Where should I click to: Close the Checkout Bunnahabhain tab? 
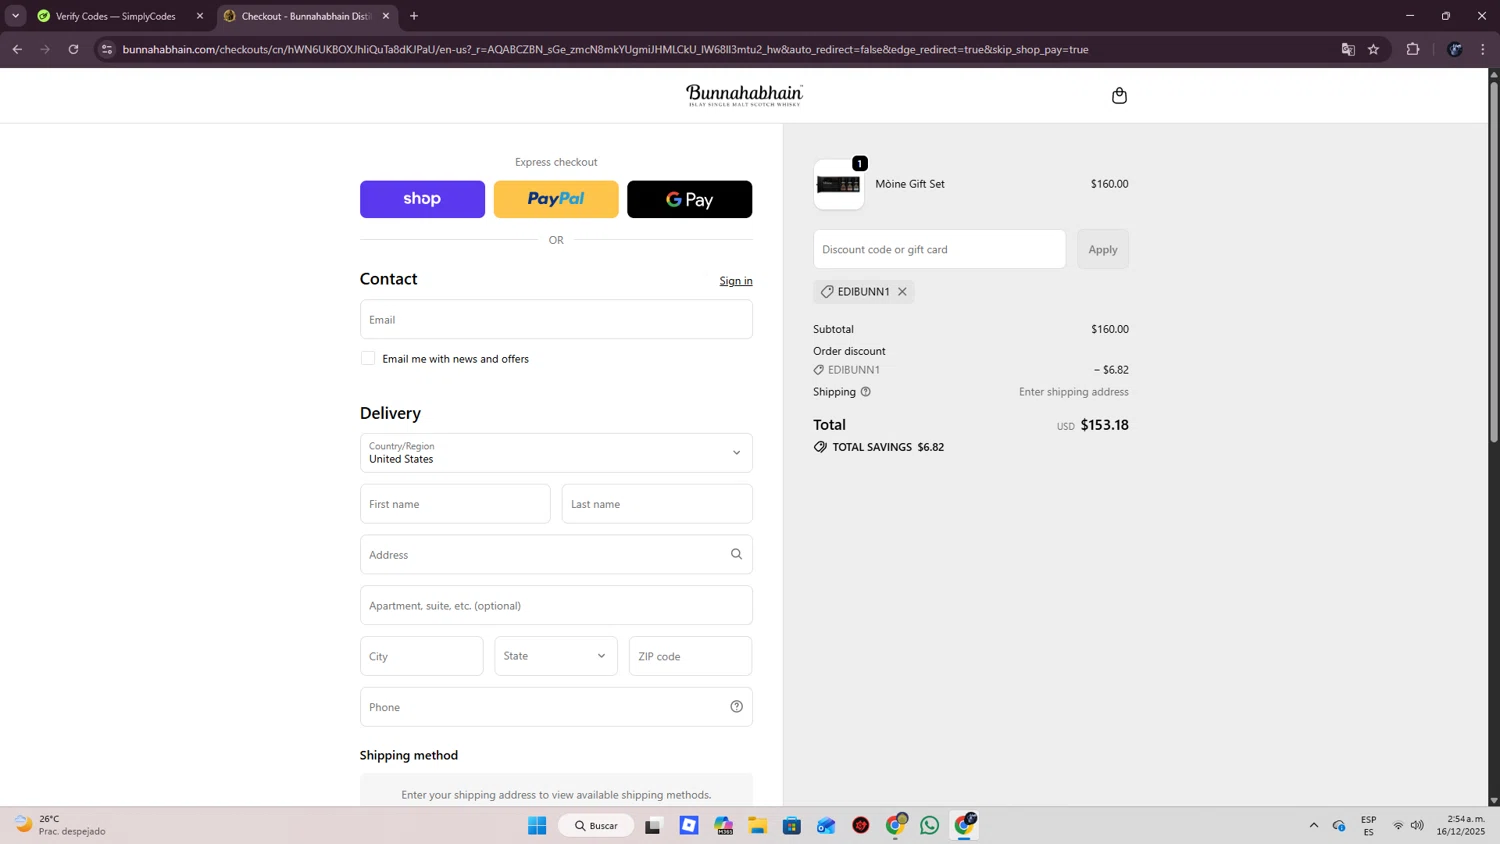(x=386, y=16)
